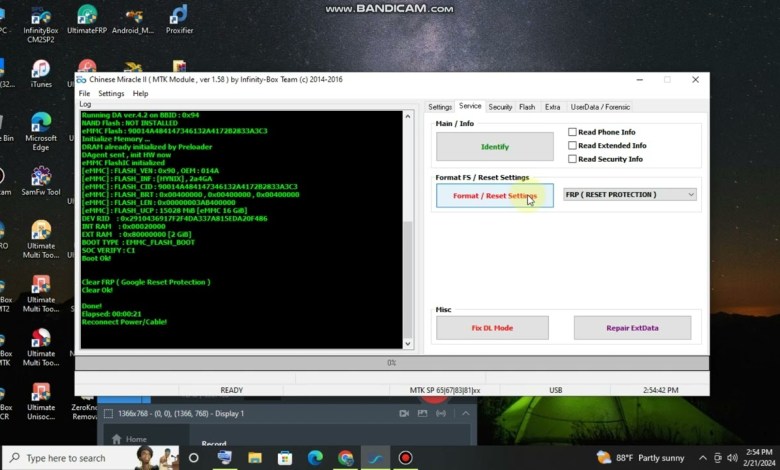Click the READY status bar entry
This screenshot has height=470, width=780.
[x=232, y=390]
